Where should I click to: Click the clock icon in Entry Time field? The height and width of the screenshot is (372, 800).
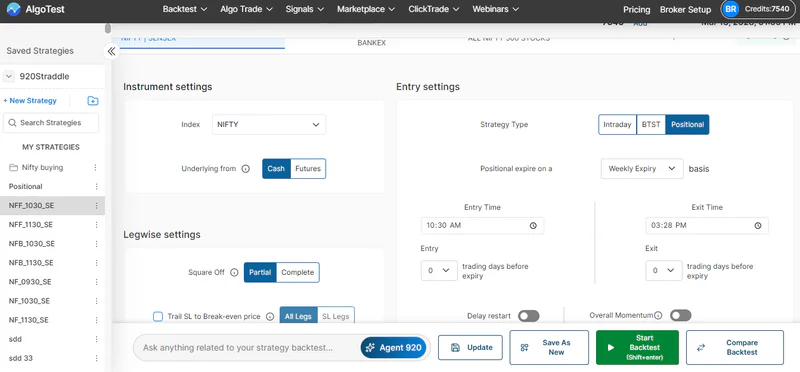tap(533, 226)
